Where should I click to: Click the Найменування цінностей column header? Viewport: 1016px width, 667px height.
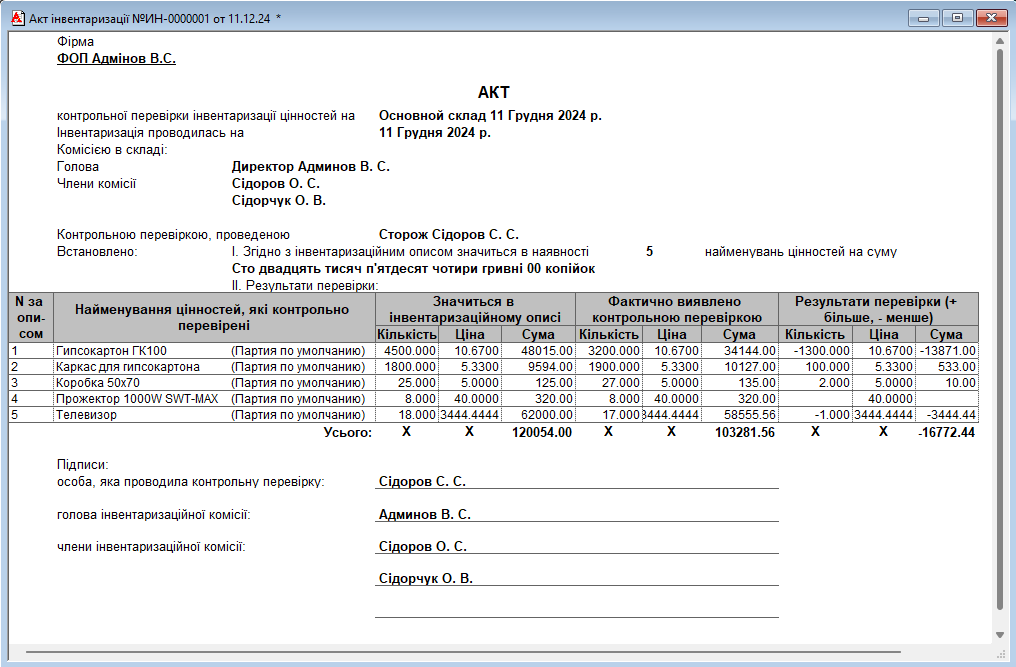tap(214, 318)
